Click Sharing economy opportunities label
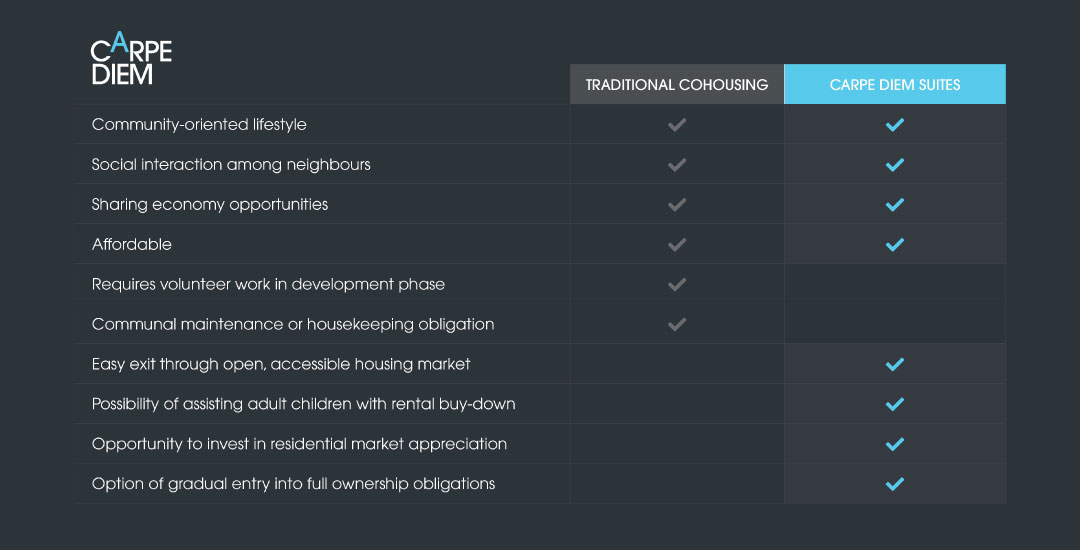1080x550 pixels. 210,204
